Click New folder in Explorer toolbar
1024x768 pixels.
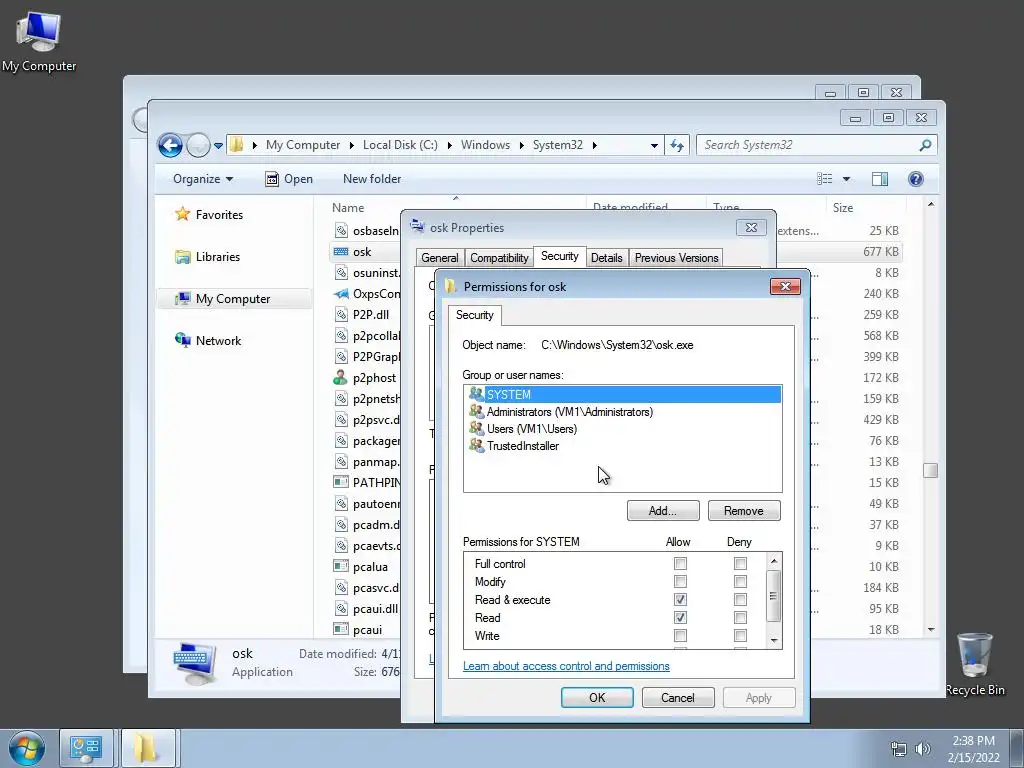(x=372, y=179)
